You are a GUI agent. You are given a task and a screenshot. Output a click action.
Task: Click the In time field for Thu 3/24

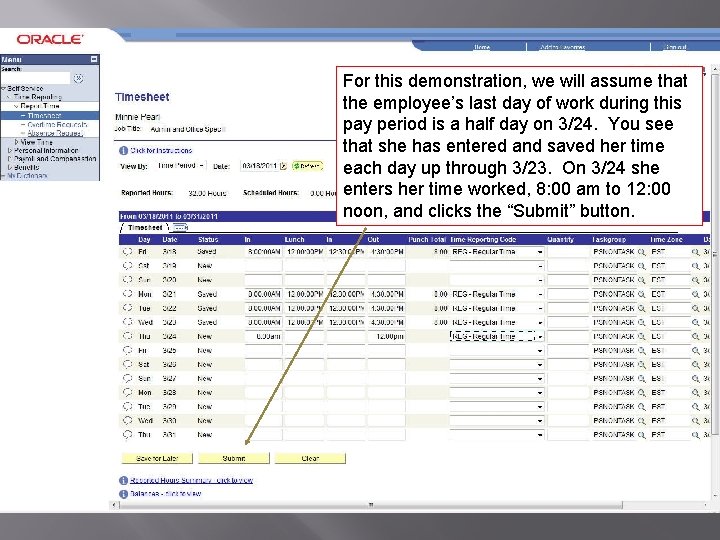tap(264, 336)
